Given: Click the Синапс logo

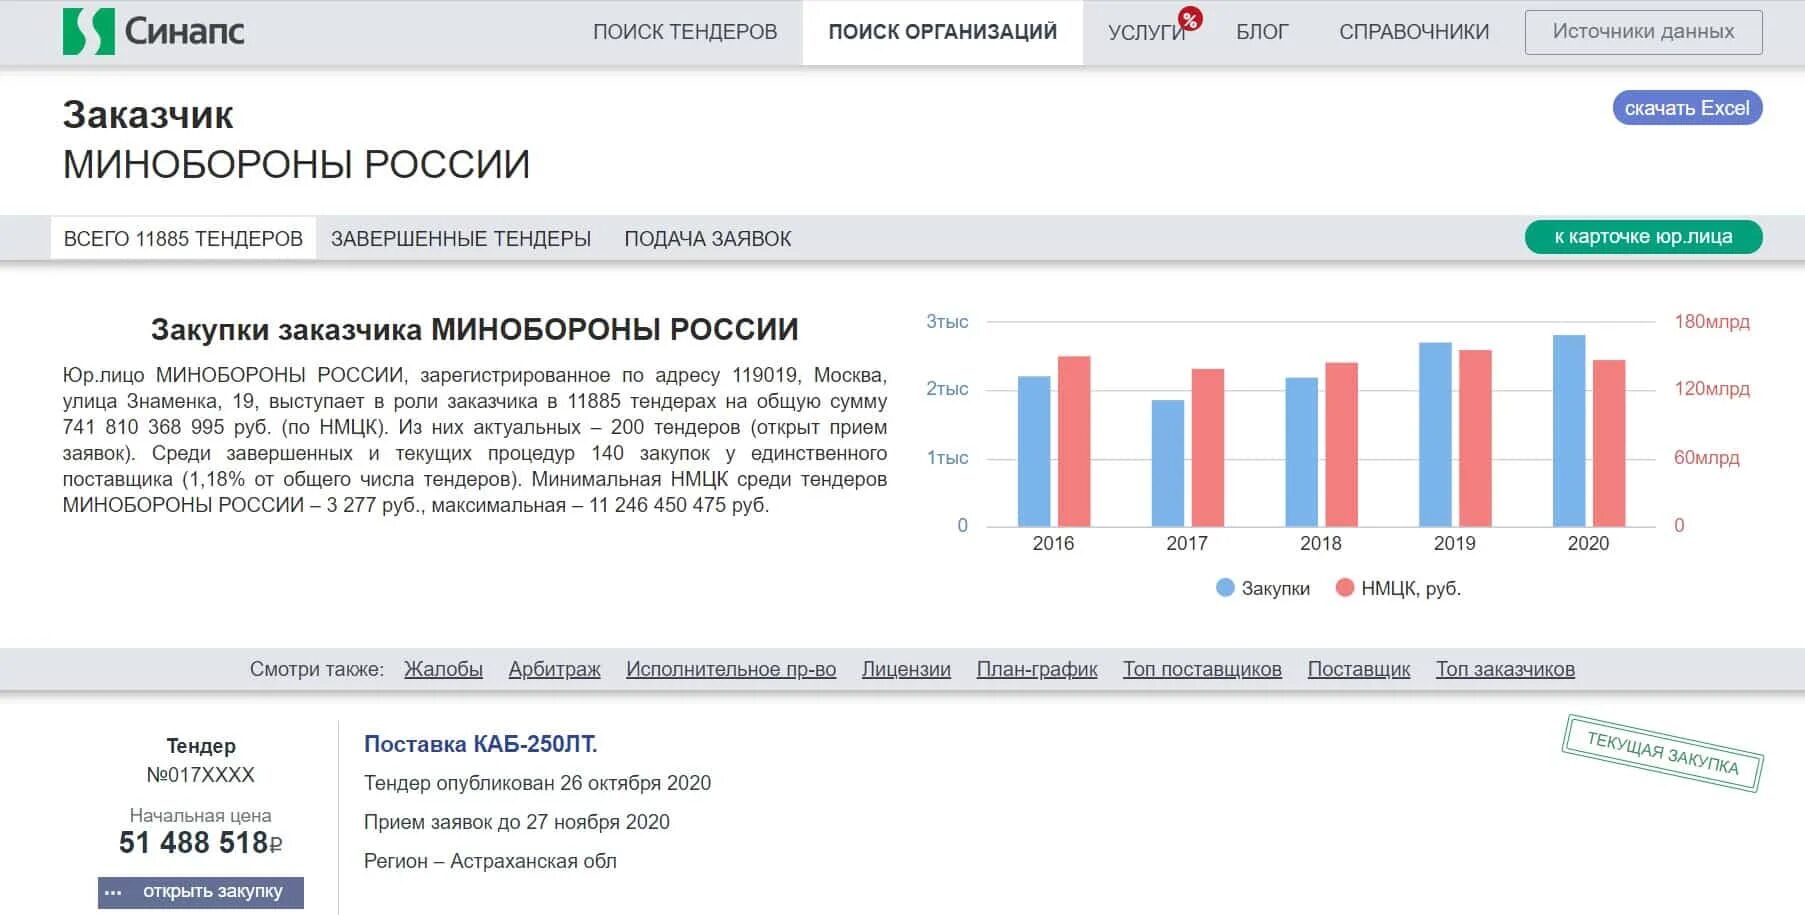Looking at the screenshot, I should 153,32.
